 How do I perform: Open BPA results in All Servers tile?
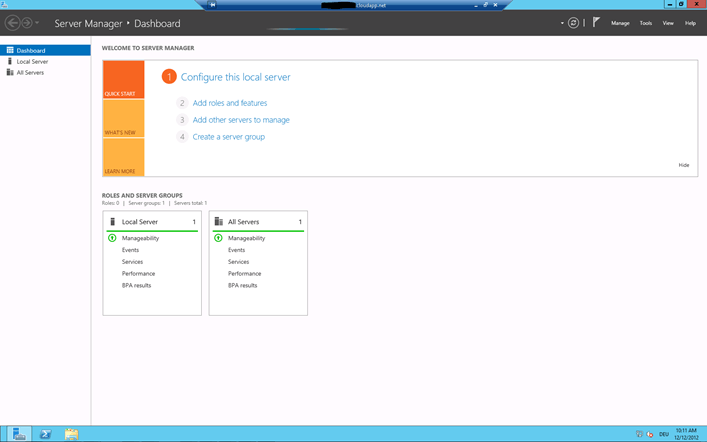242,285
